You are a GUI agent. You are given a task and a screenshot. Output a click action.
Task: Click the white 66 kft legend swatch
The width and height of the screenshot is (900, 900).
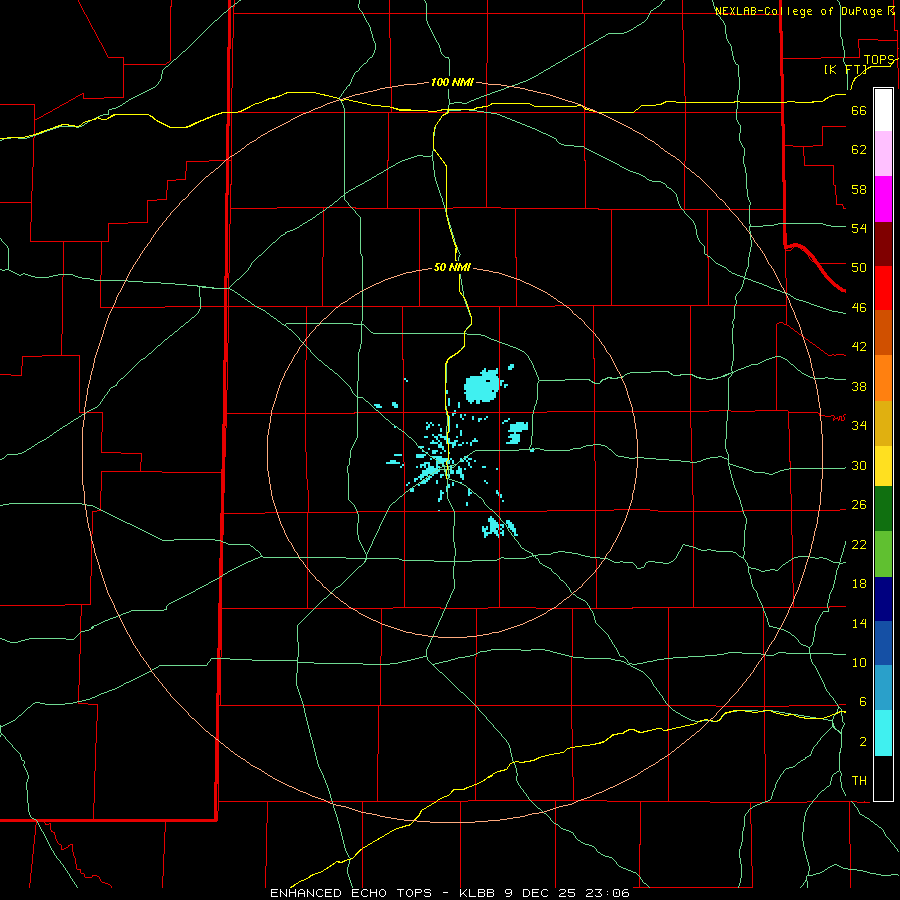[883, 110]
